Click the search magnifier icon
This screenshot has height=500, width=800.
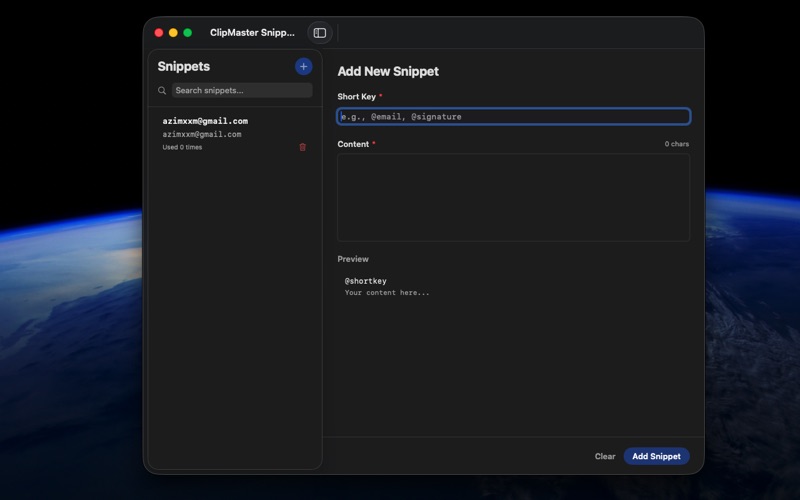(x=162, y=90)
